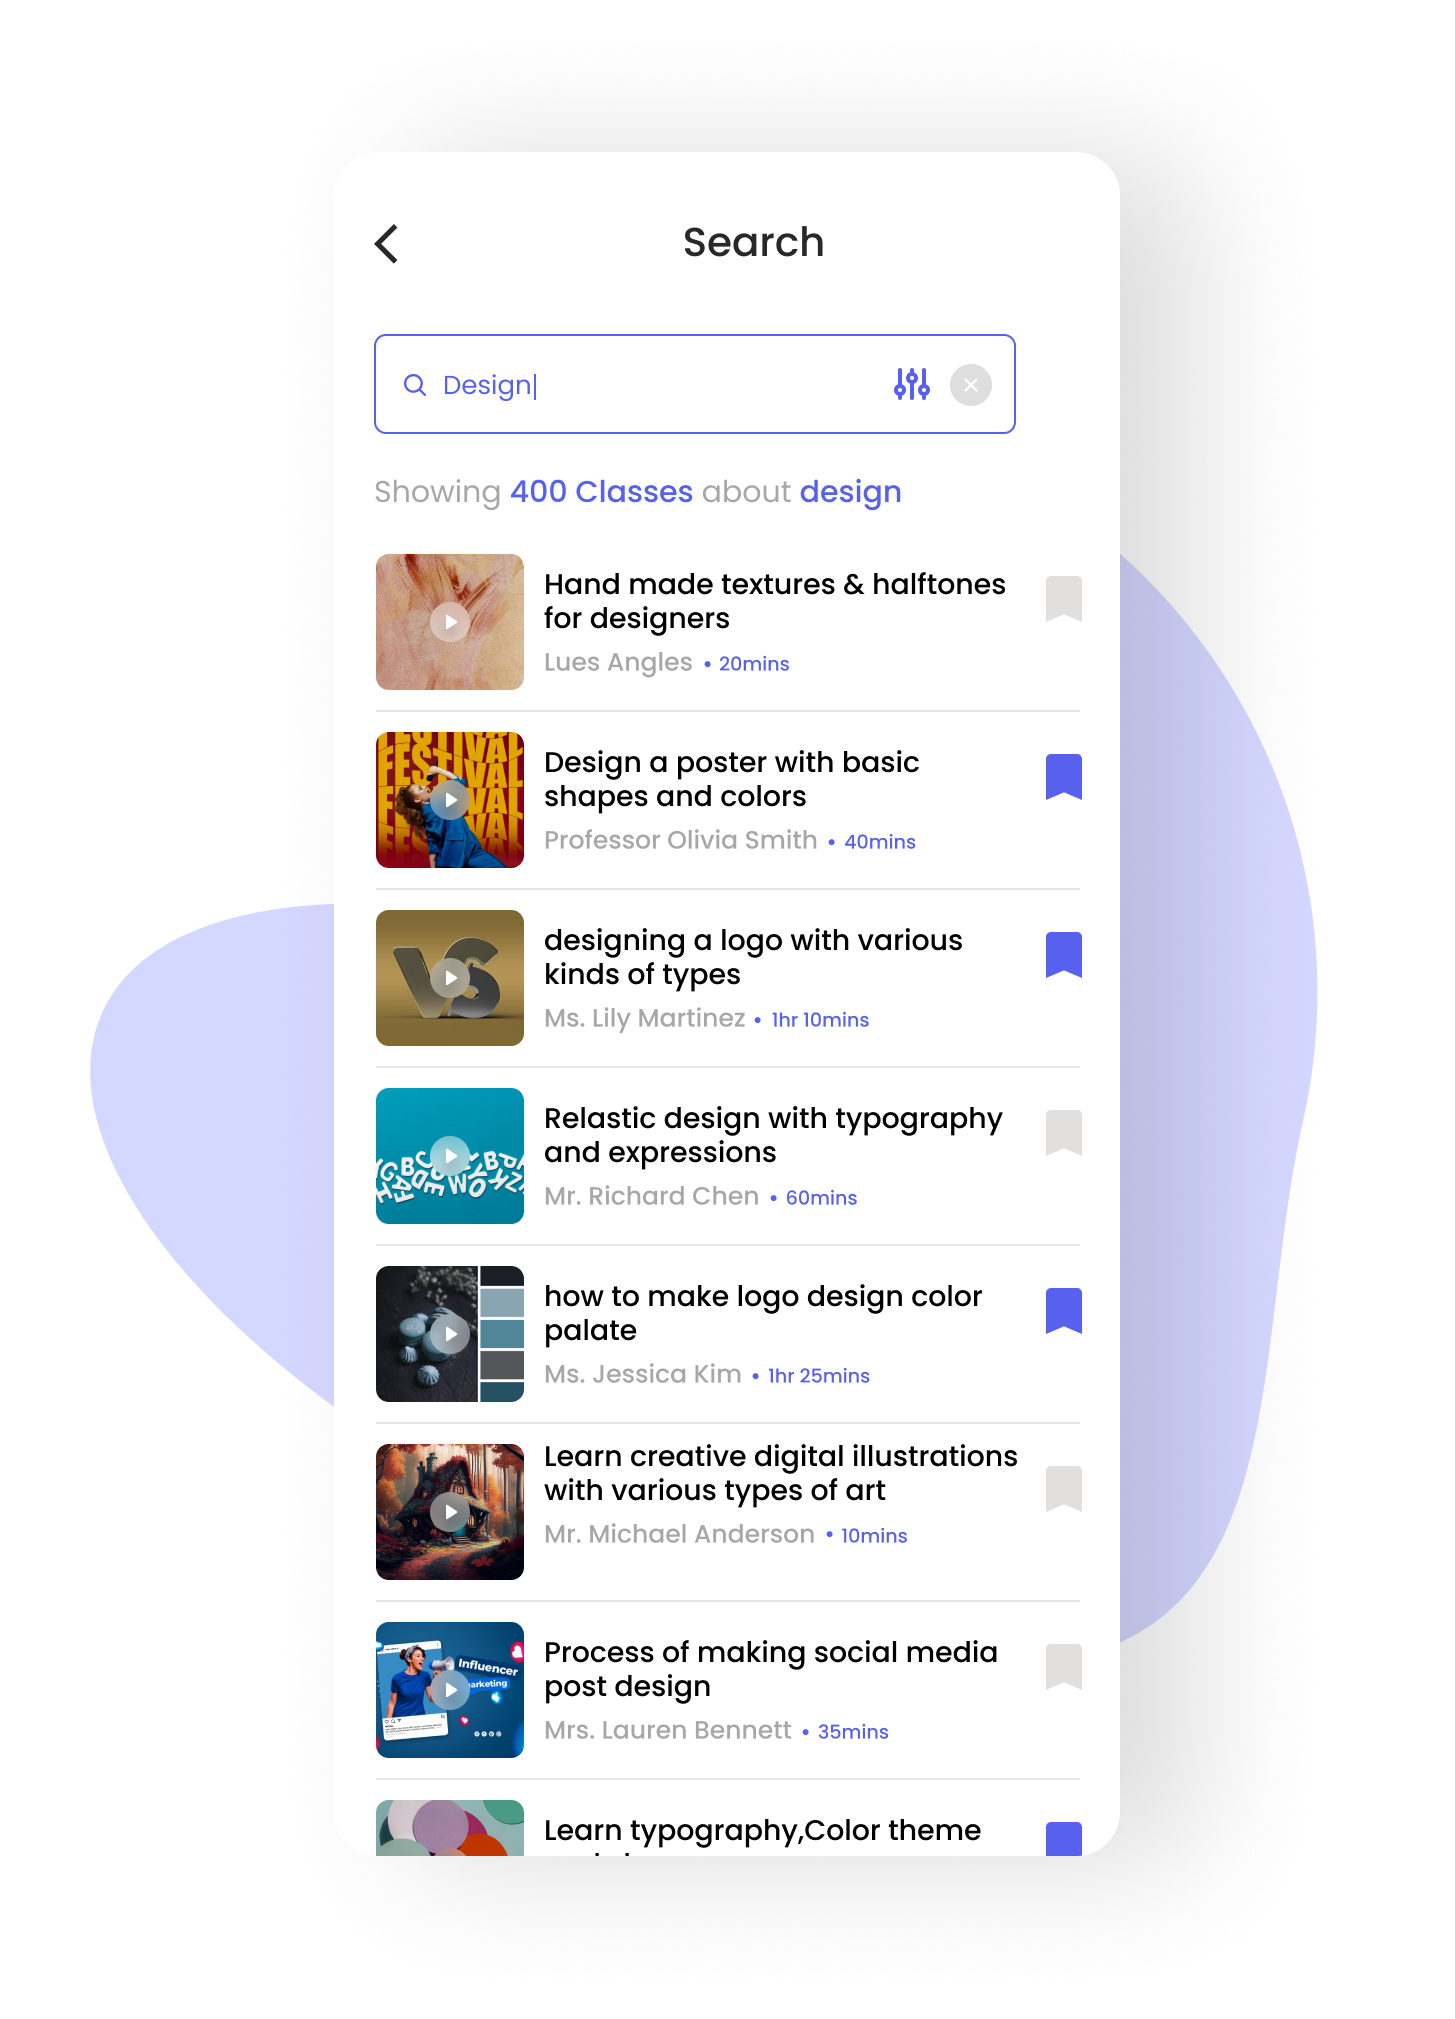Bookmark Process of making social media post
Screen dimensions: 1455x2019
pyautogui.click(x=1063, y=1666)
